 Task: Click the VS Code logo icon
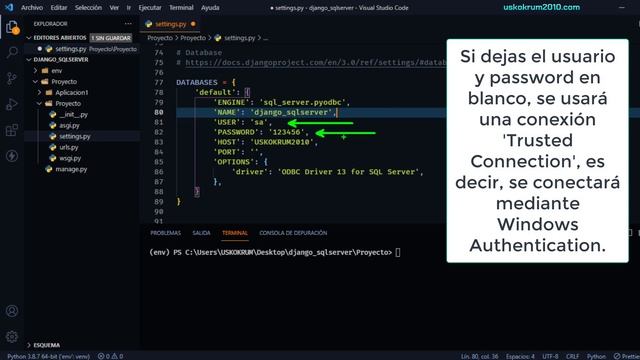9,7
